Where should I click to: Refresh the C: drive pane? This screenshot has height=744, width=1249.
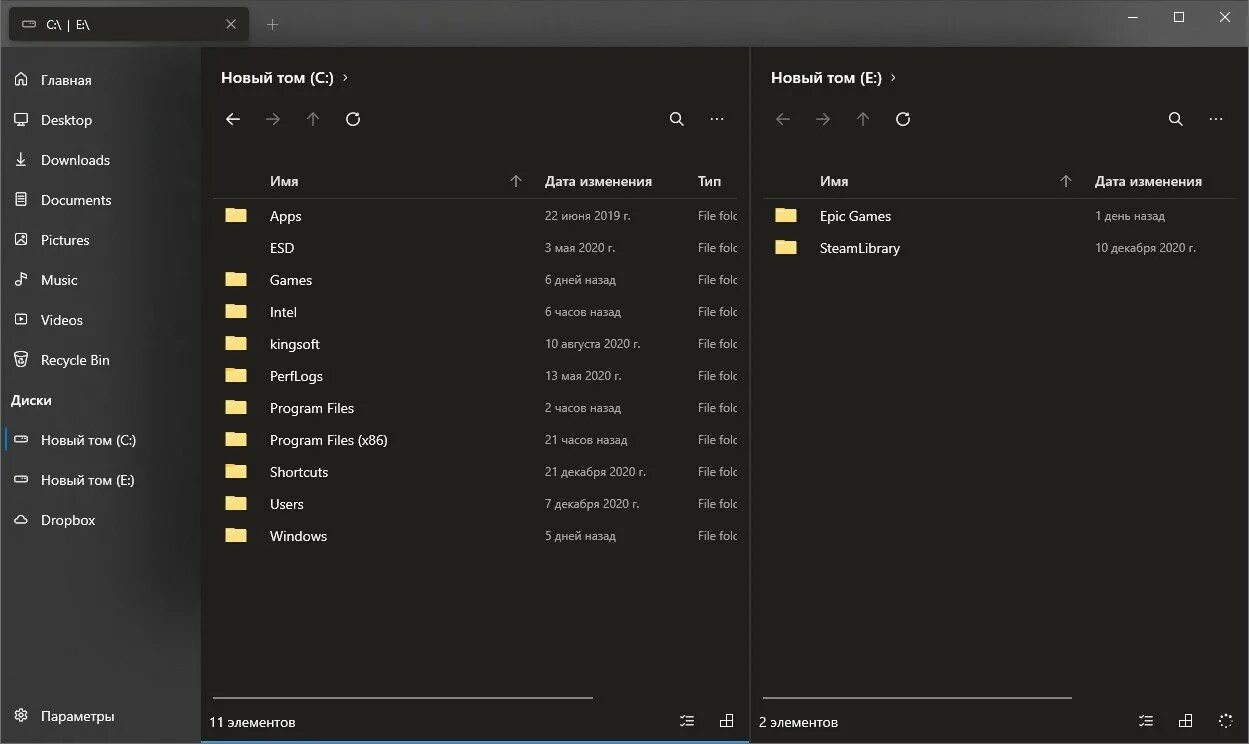353,119
